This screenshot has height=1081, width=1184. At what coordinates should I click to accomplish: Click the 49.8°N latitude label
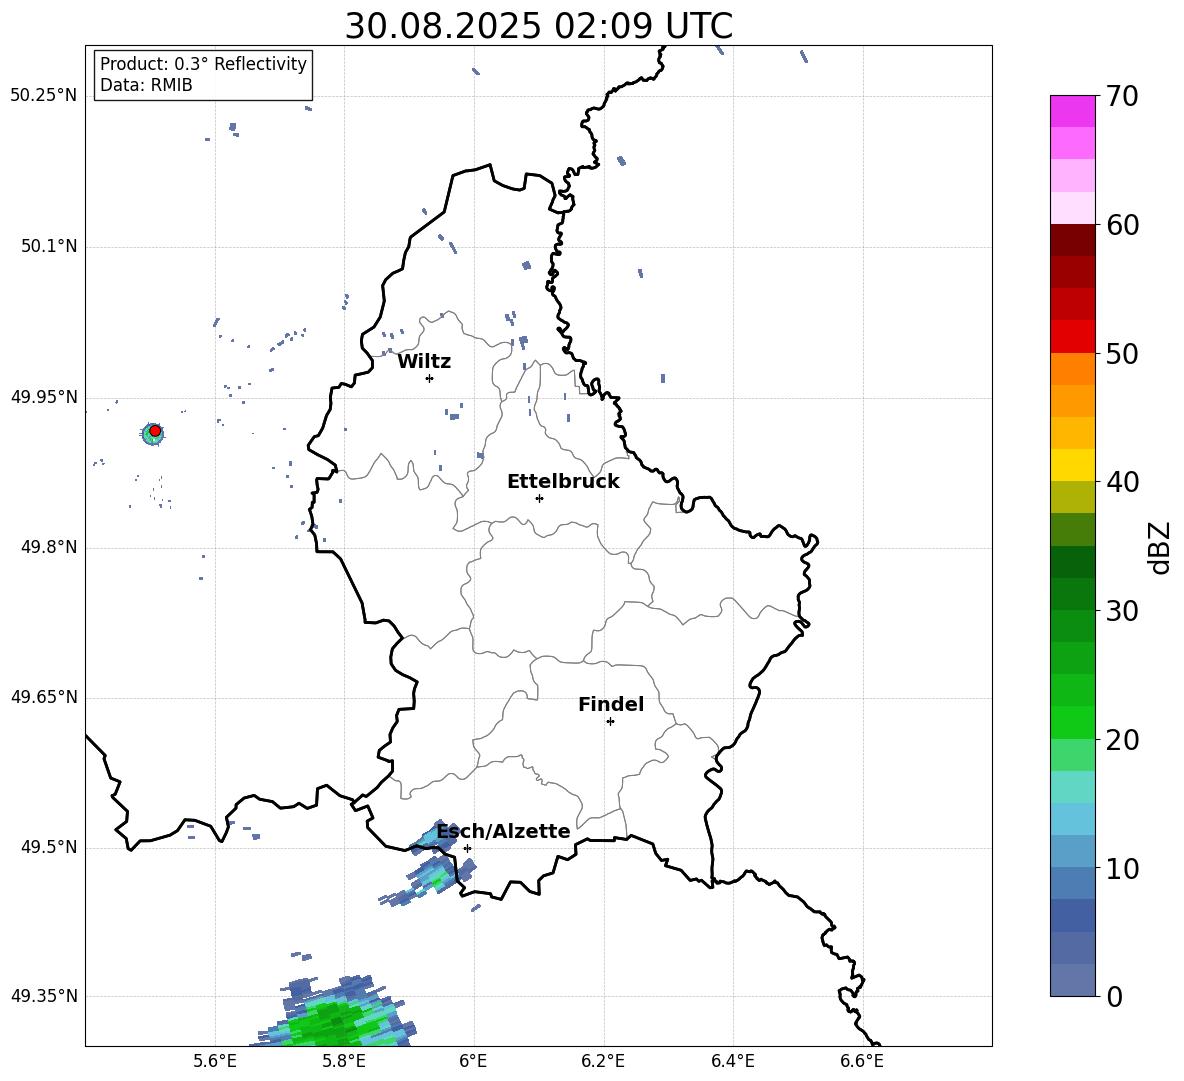pyautogui.click(x=49, y=547)
